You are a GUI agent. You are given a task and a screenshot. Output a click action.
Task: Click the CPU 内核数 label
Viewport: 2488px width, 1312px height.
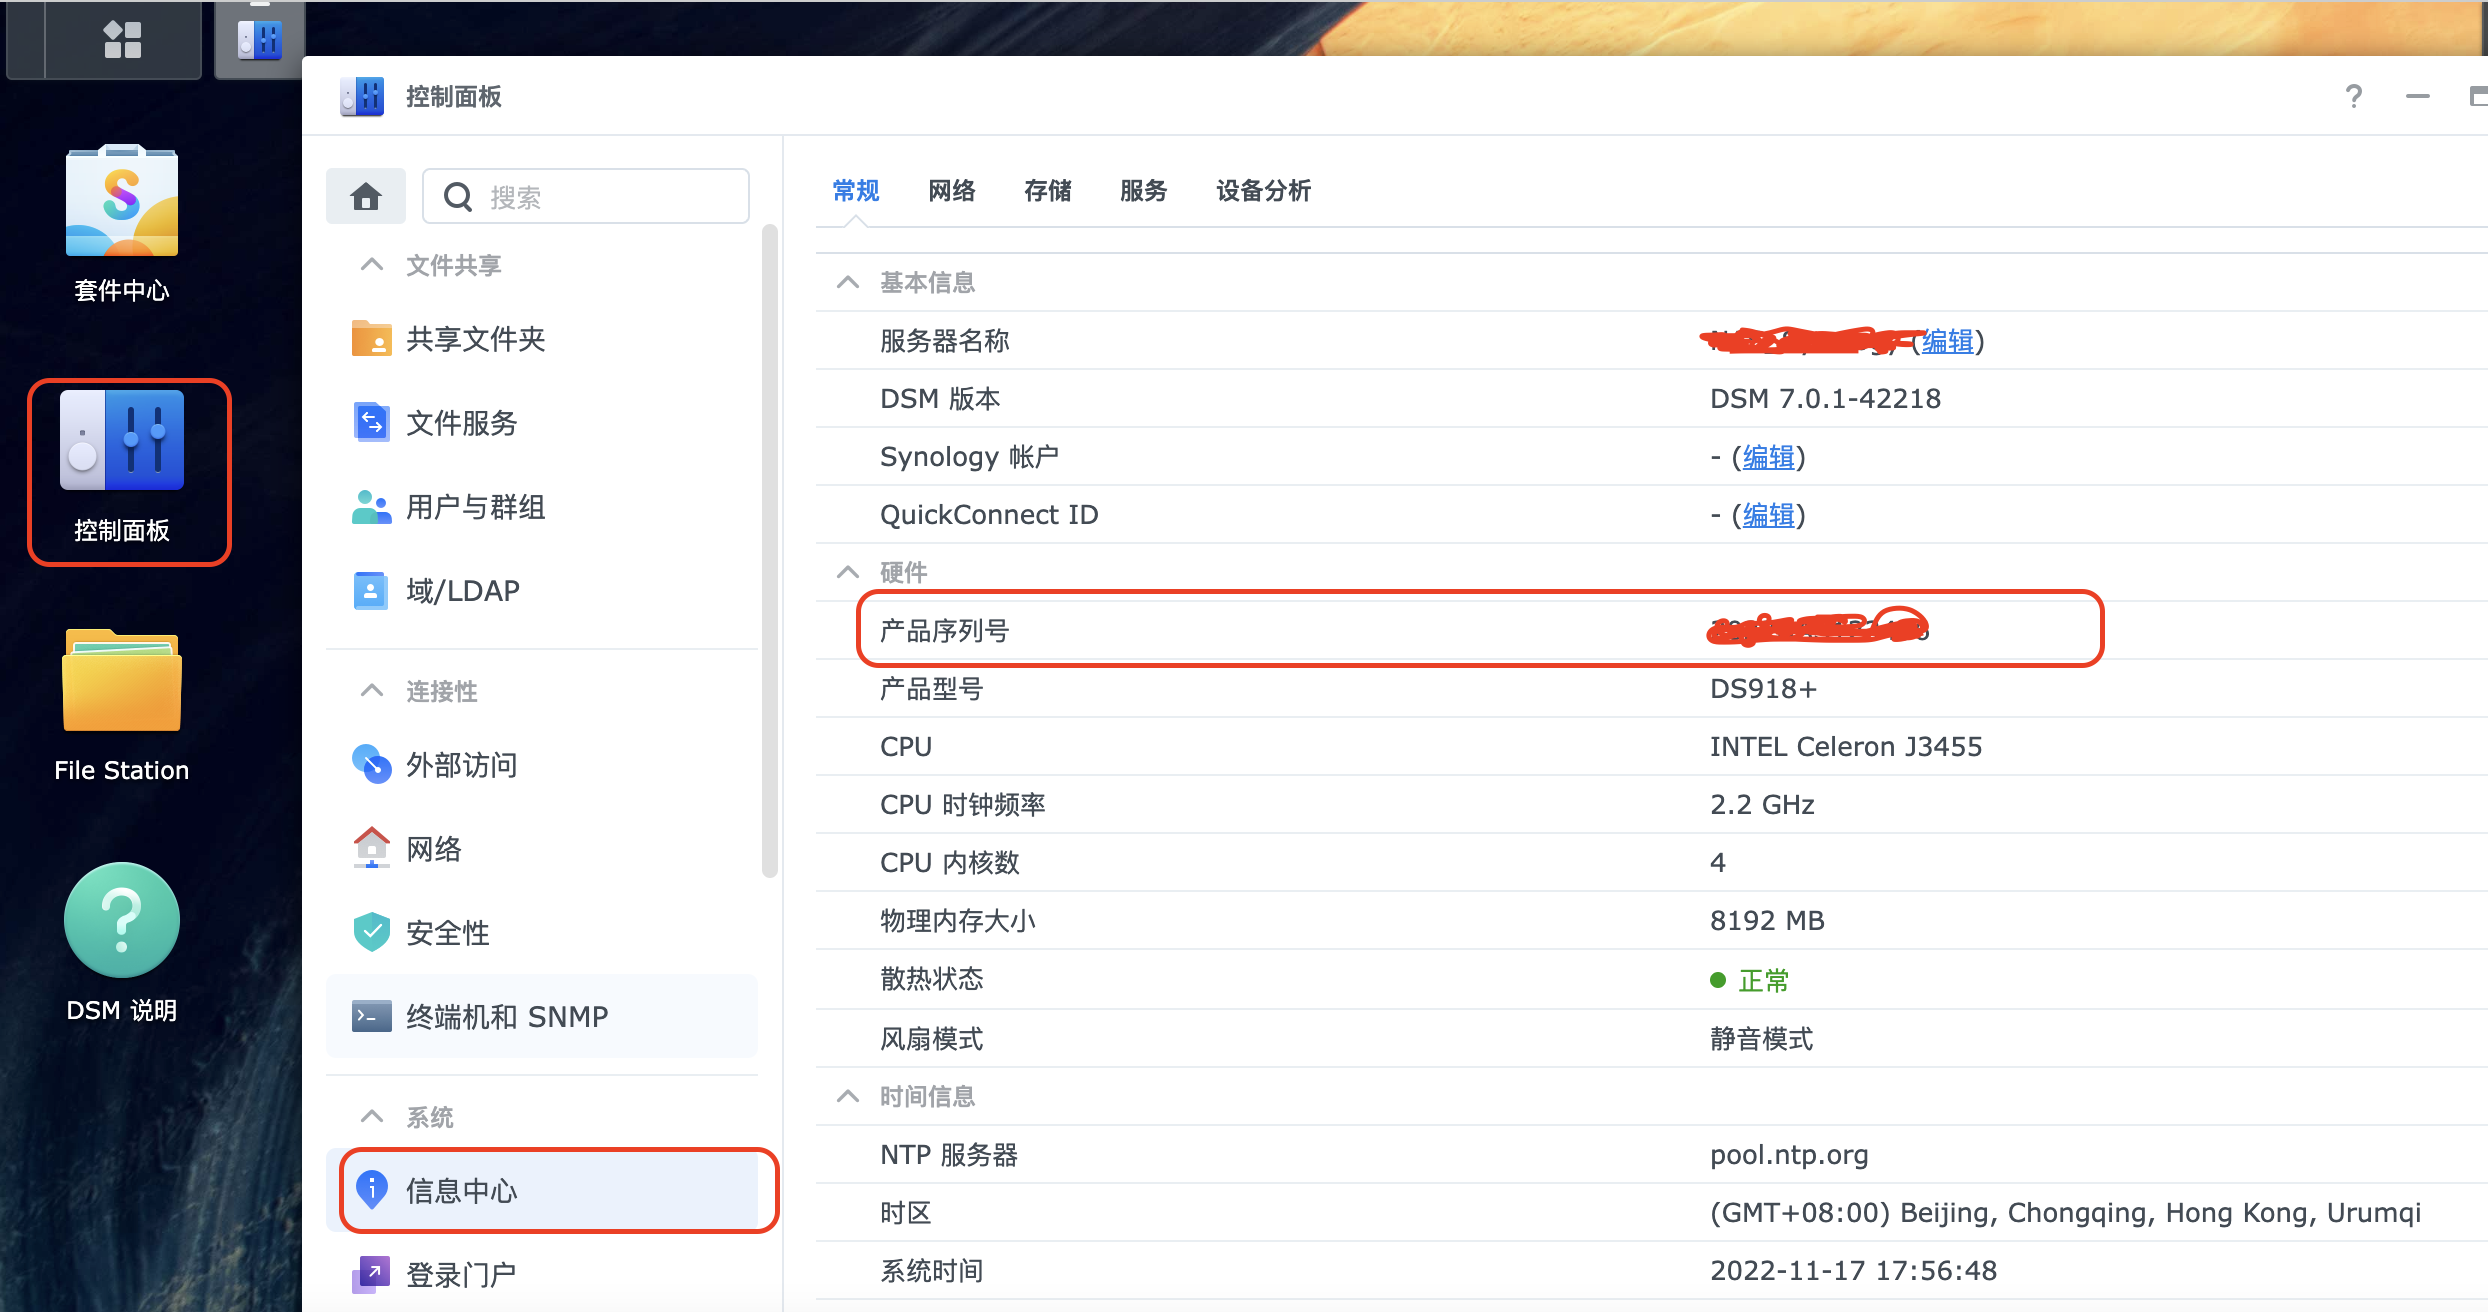pyautogui.click(x=950, y=863)
